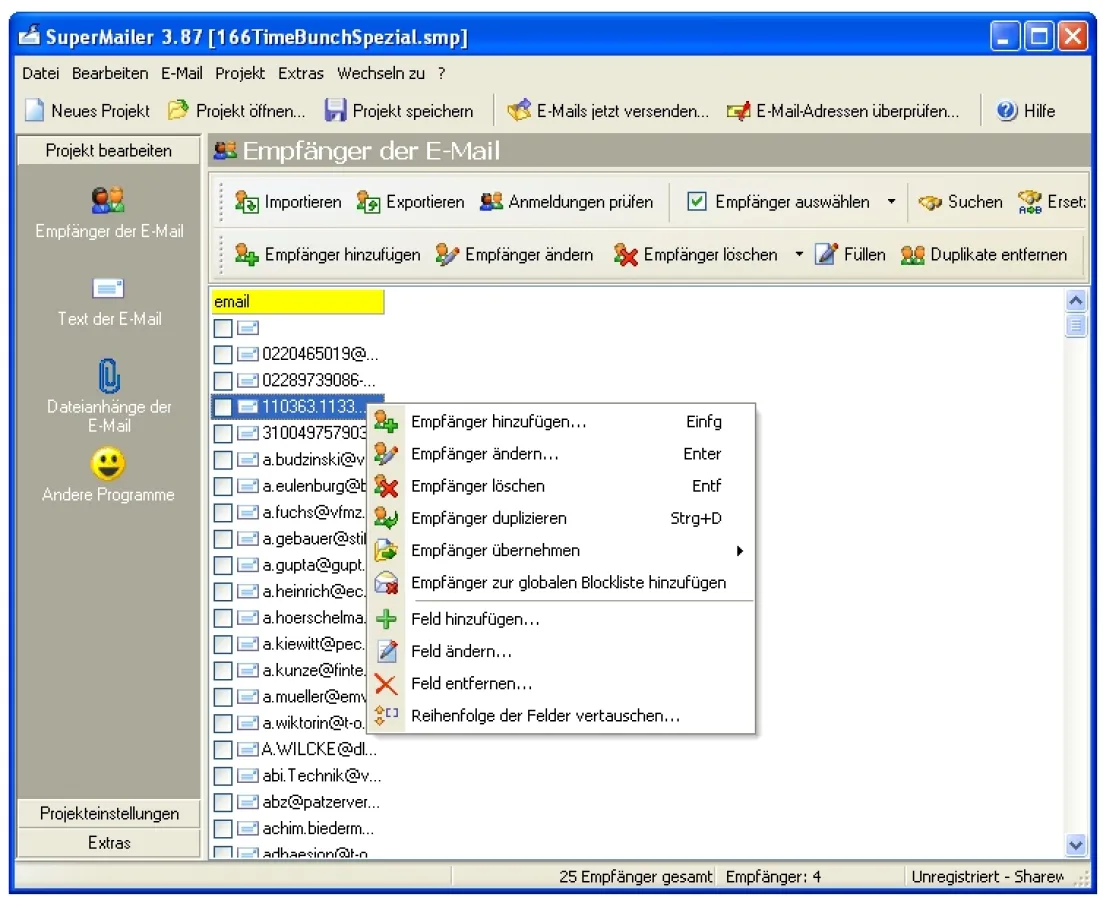Click E-Mails jetzt versenden icon
Screen dimensions: 1103x900
pos(518,111)
